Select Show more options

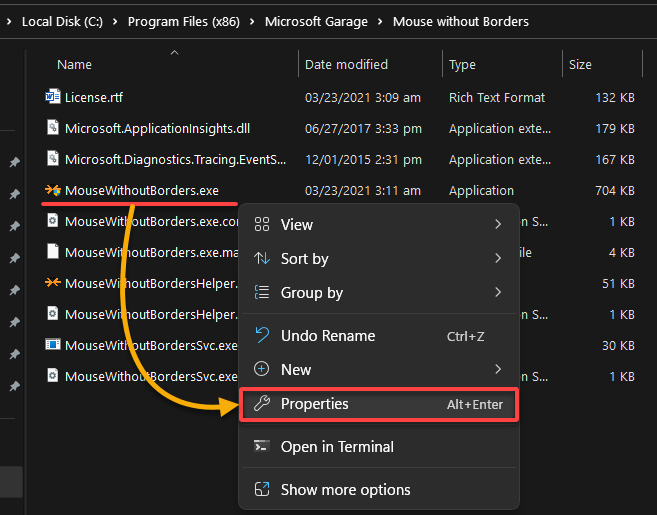[x=379, y=489]
